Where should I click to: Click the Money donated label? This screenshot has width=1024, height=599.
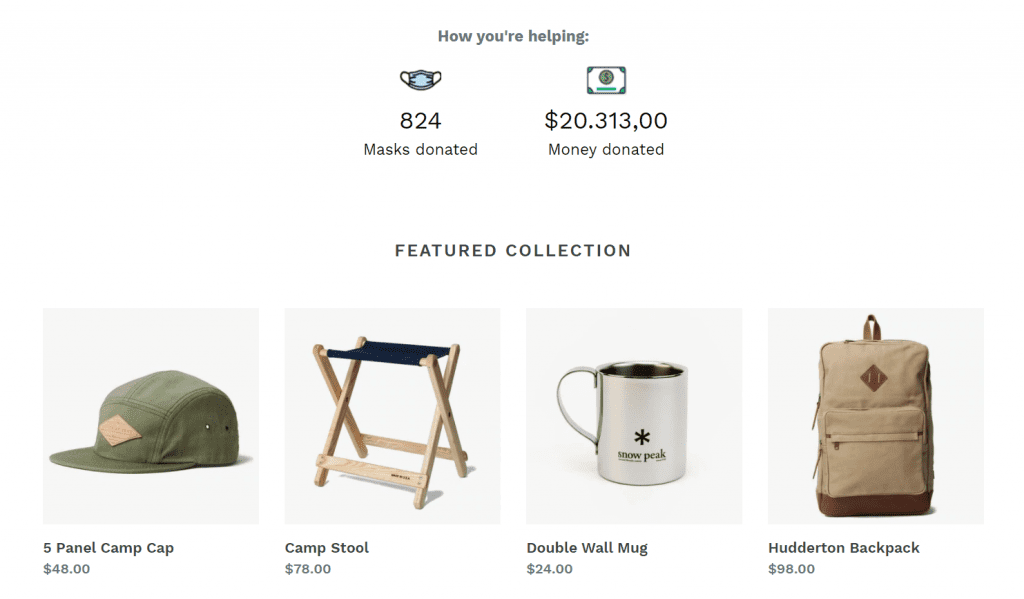coord(606,150)
